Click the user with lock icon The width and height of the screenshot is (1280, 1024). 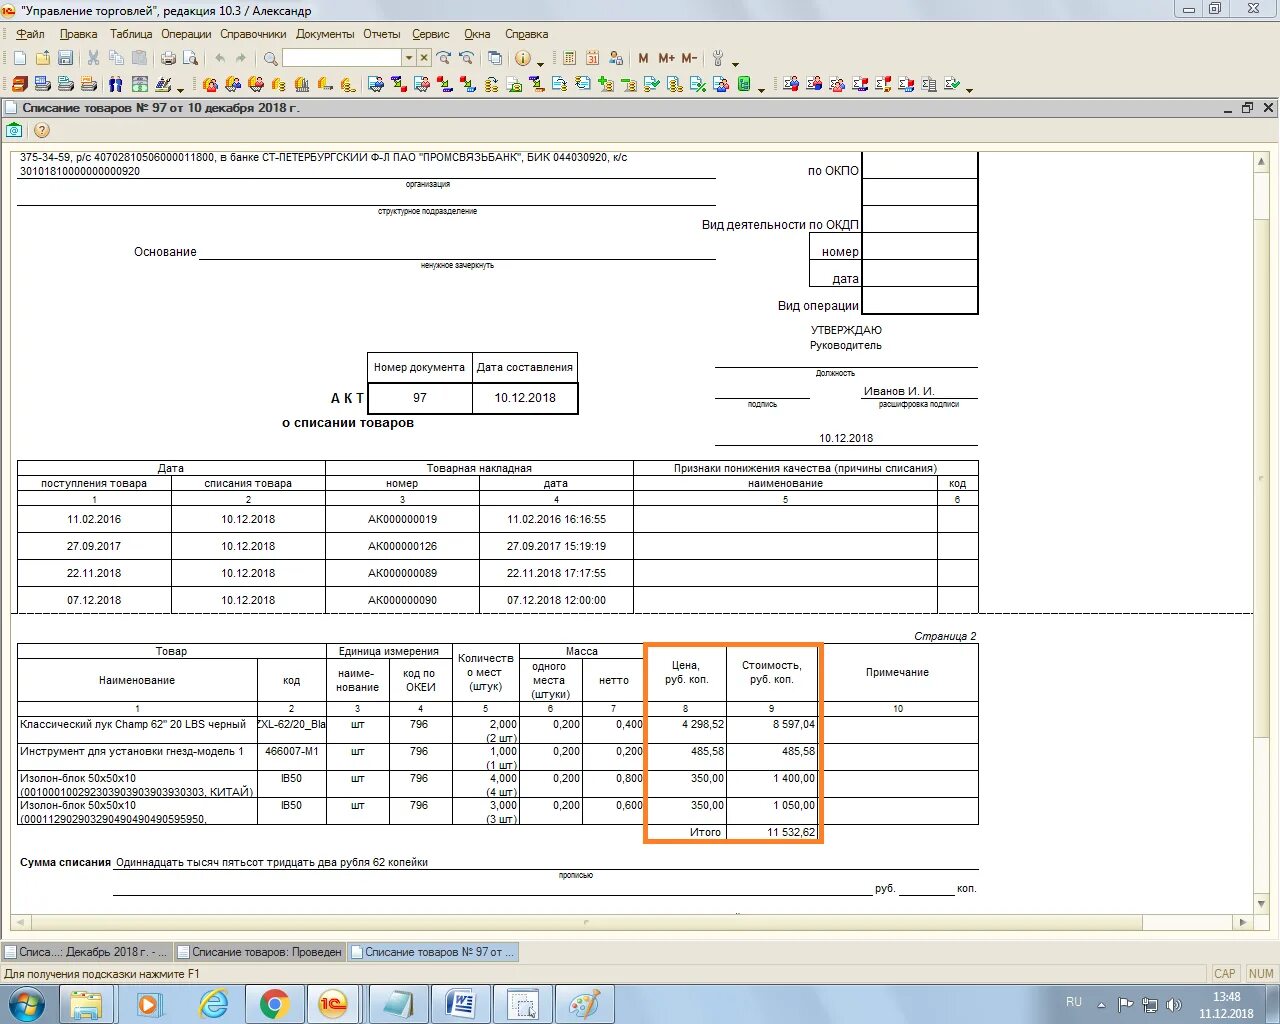pos(616,58)
